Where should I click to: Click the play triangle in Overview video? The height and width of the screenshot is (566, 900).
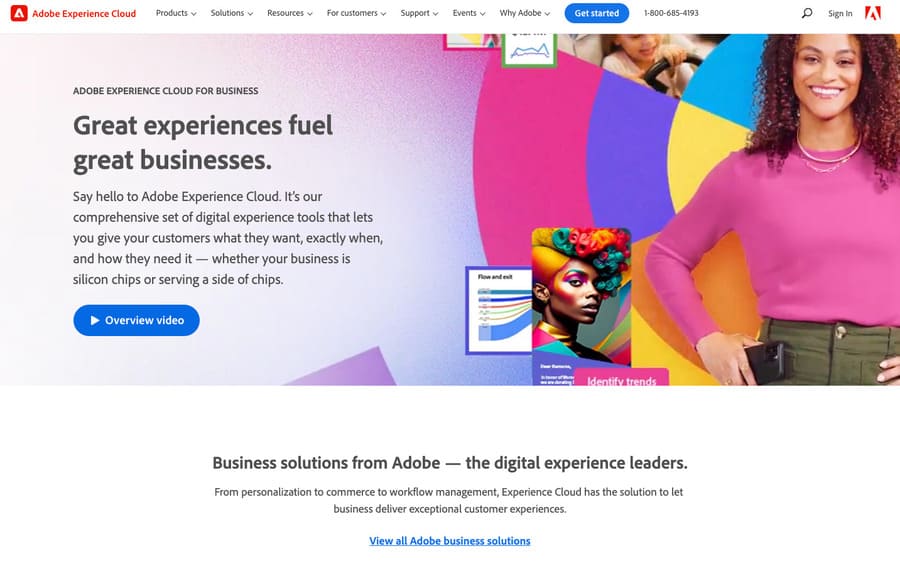point(95,320)
